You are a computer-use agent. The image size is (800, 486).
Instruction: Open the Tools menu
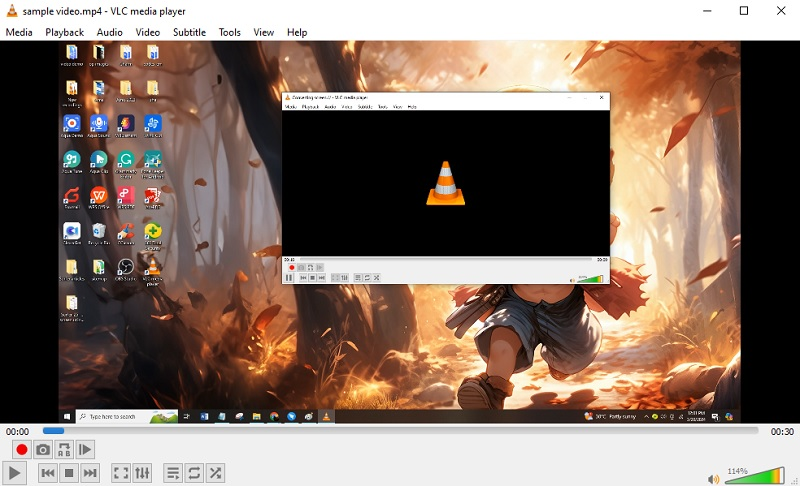pos(230,32)
